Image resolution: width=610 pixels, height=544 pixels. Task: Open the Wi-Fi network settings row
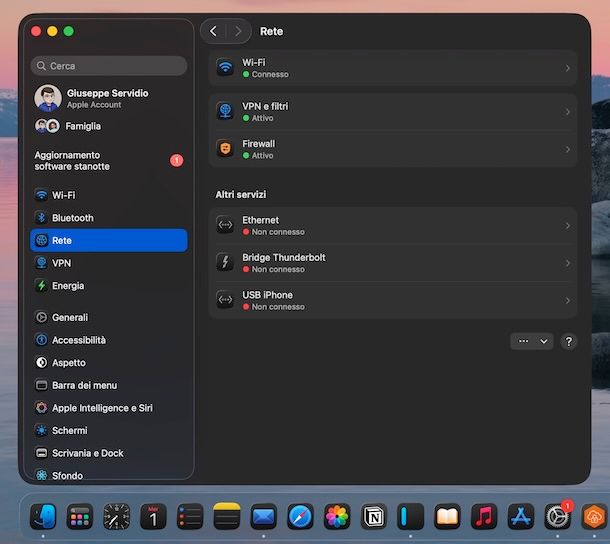(x=392, y=68)
